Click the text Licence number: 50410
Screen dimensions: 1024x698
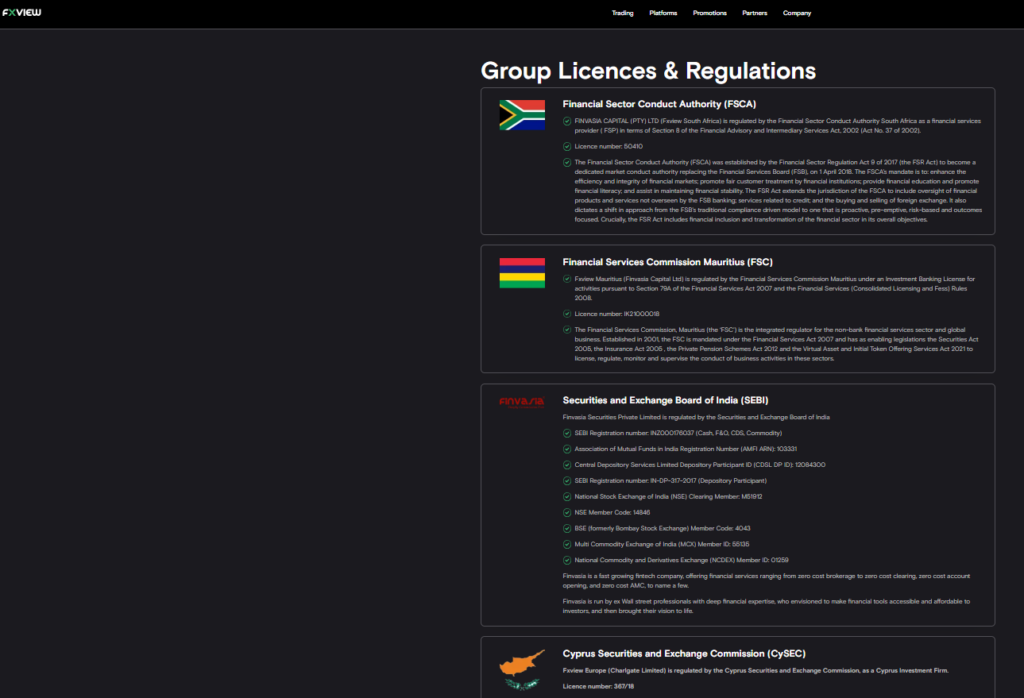(x=608, y=146)
